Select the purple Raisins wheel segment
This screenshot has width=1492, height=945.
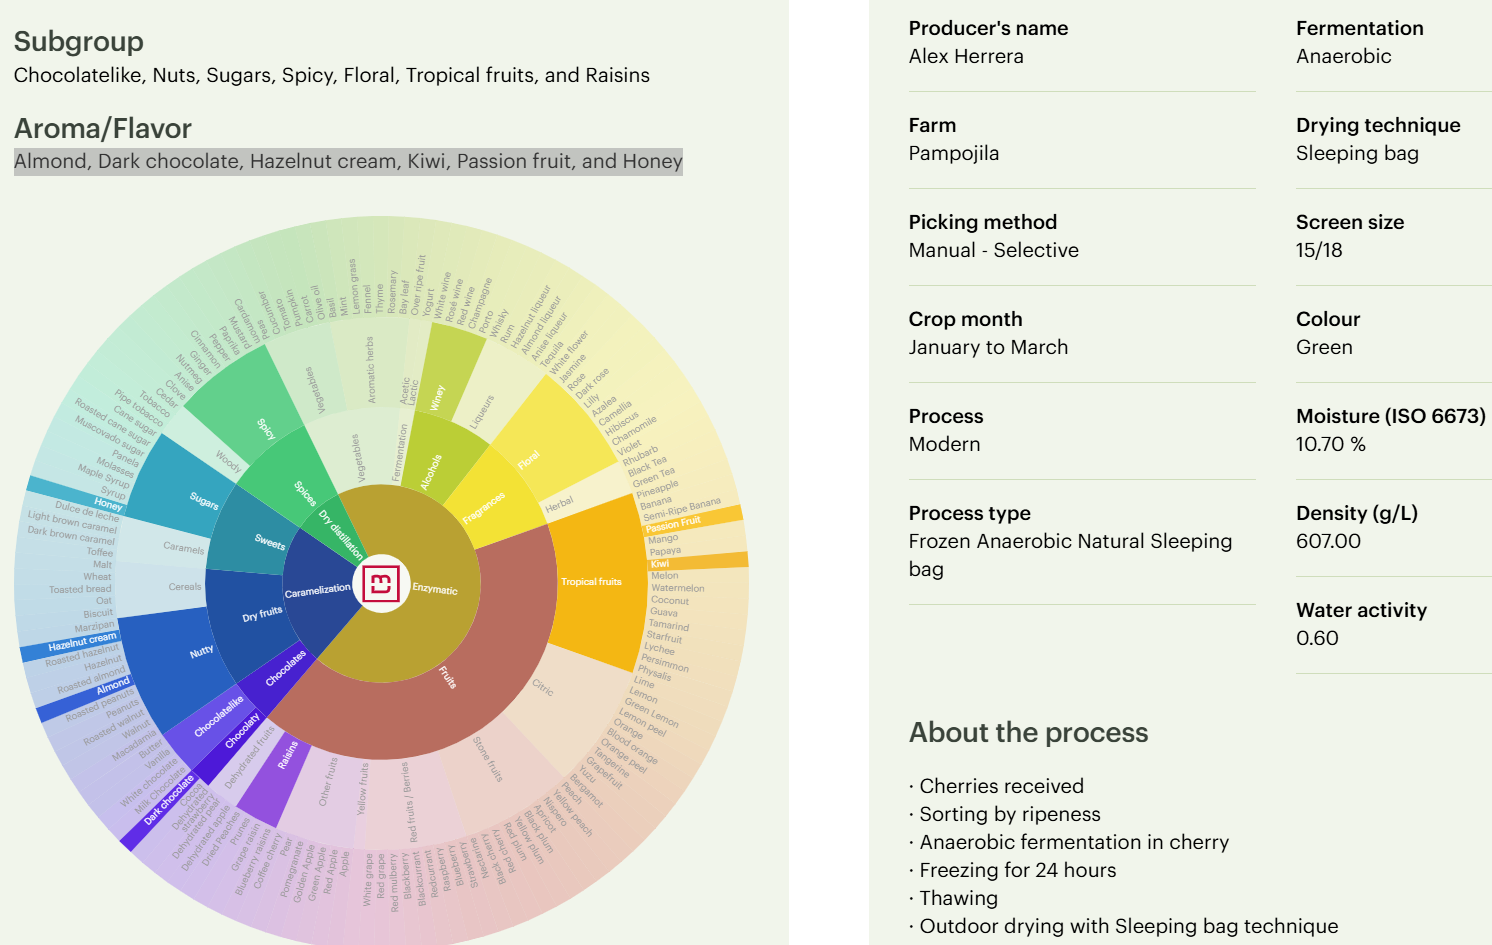287,755
